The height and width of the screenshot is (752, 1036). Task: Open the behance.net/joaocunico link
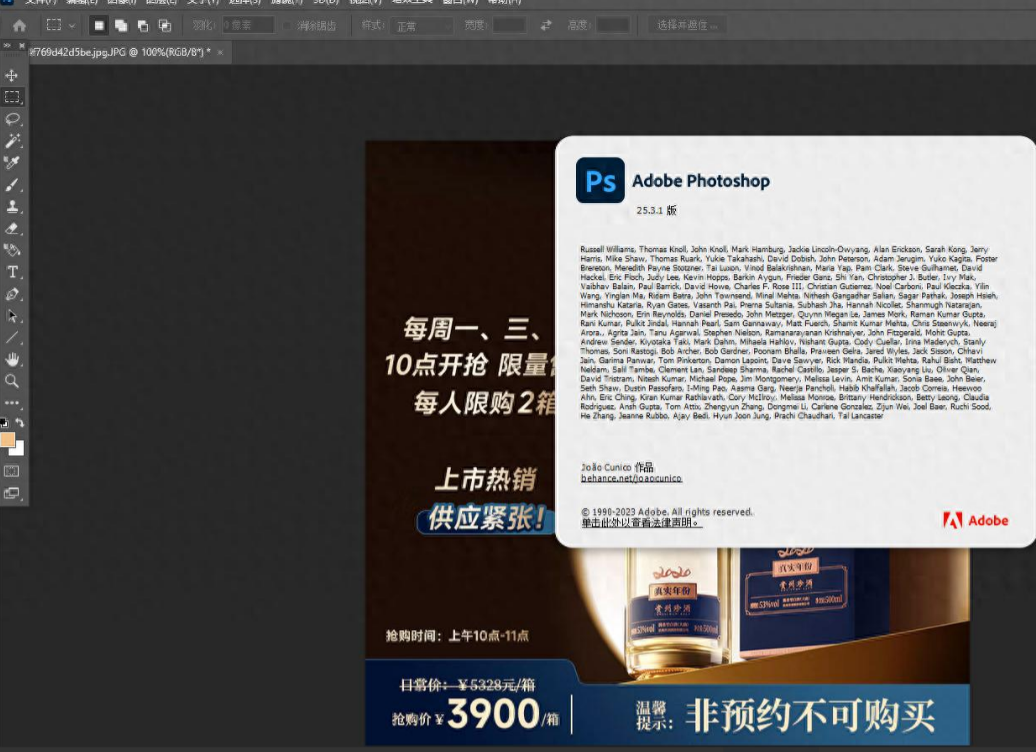pos(631,478)
